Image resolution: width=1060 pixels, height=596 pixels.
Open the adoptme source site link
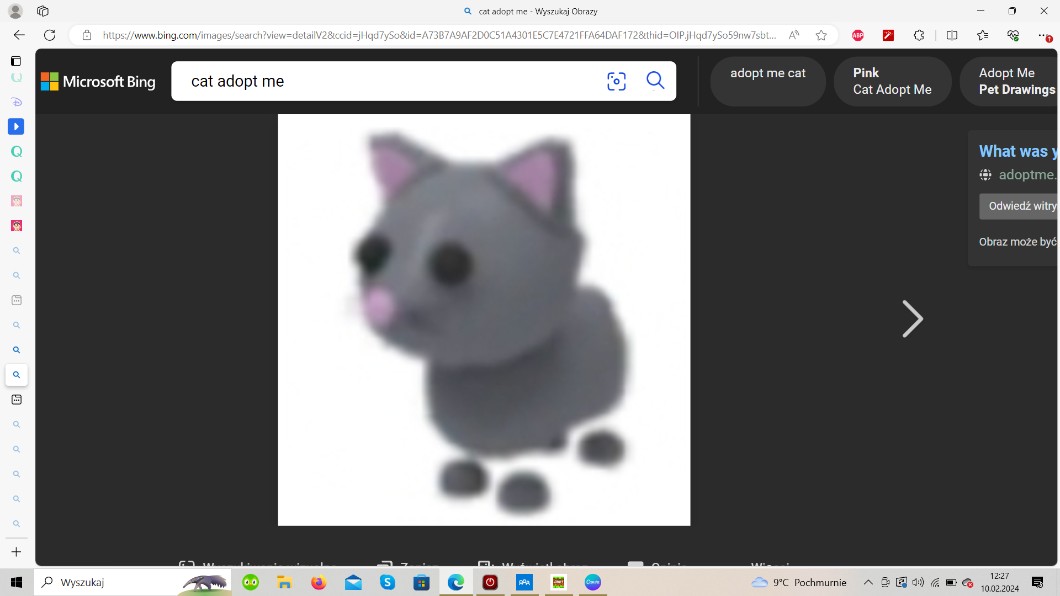pyautogui.click(x=1025, y=174)
